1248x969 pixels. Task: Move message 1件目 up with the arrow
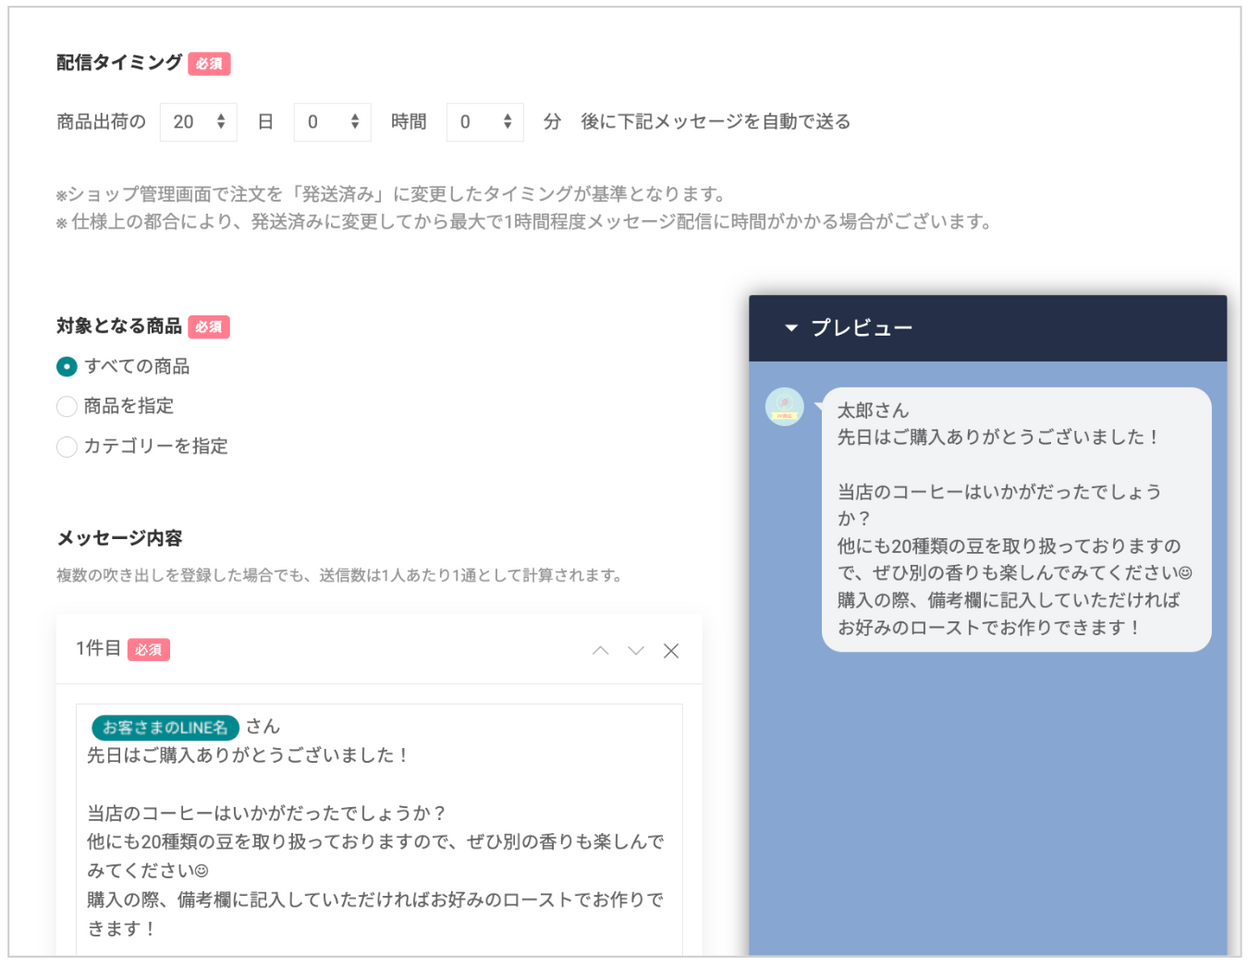600,650
